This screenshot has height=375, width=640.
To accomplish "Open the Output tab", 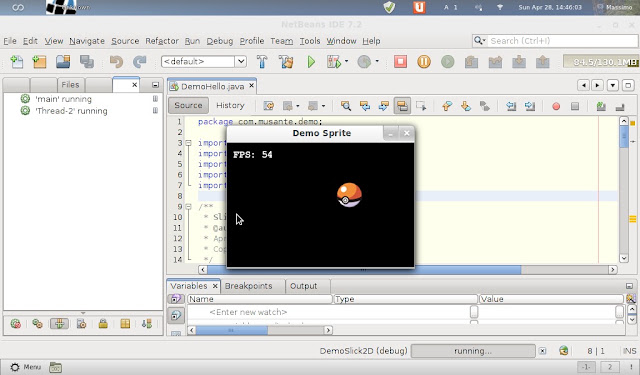I will (303, 286).
